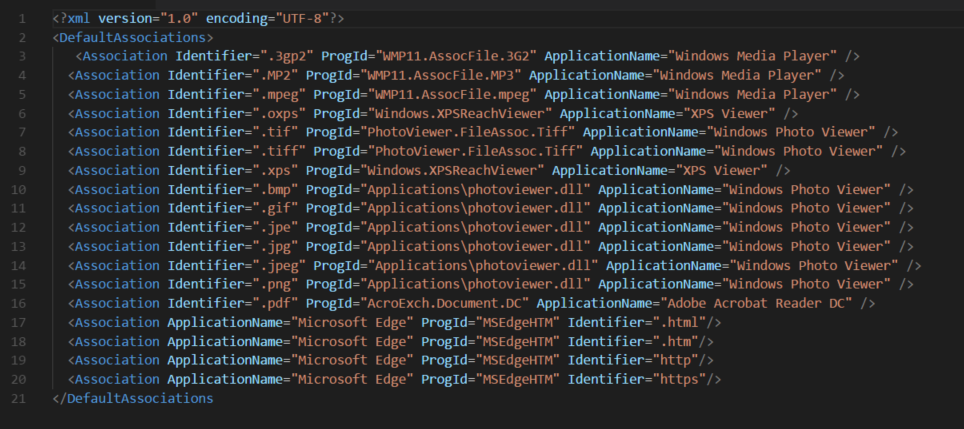The image size is (964, 429).
Task: Click the identifier value ".jpe"
Action: tap(275, 227)
